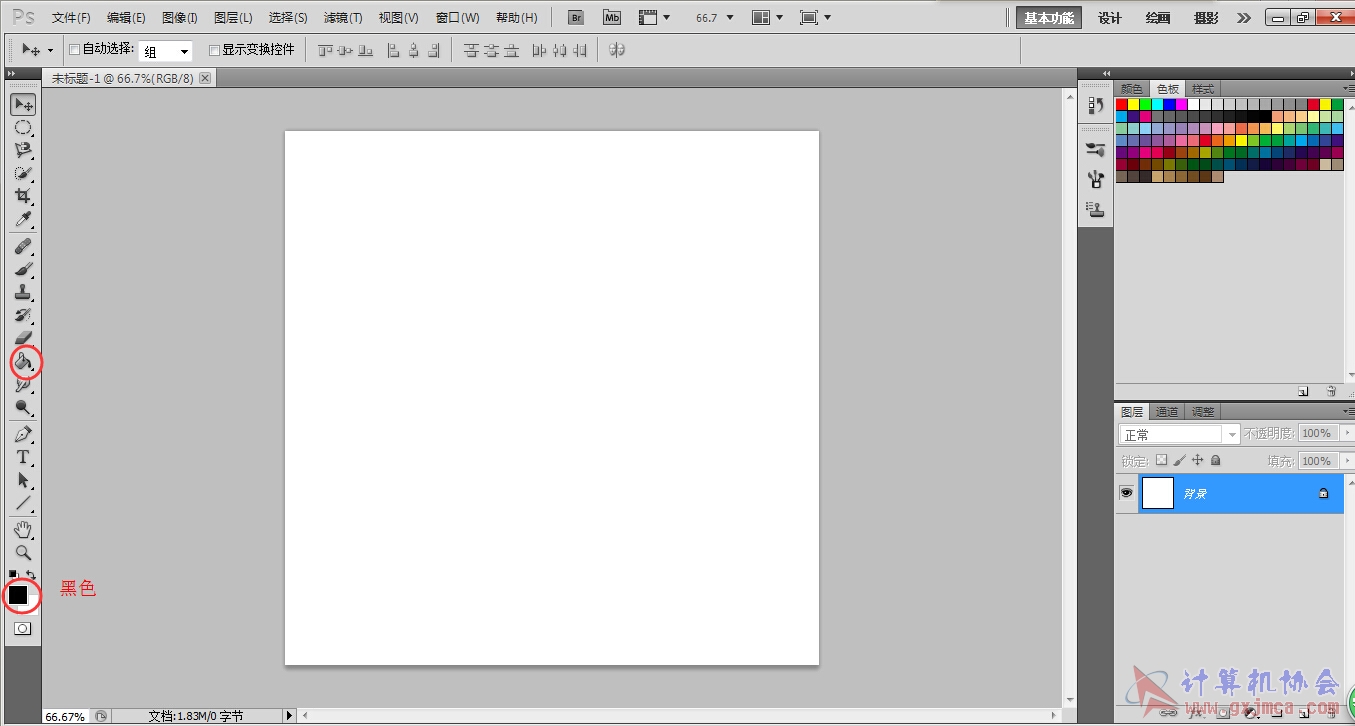Viewport: 1355px width, 726px height.
Task: Select the Elliptical Marquee tool
Action: (23, 127)
